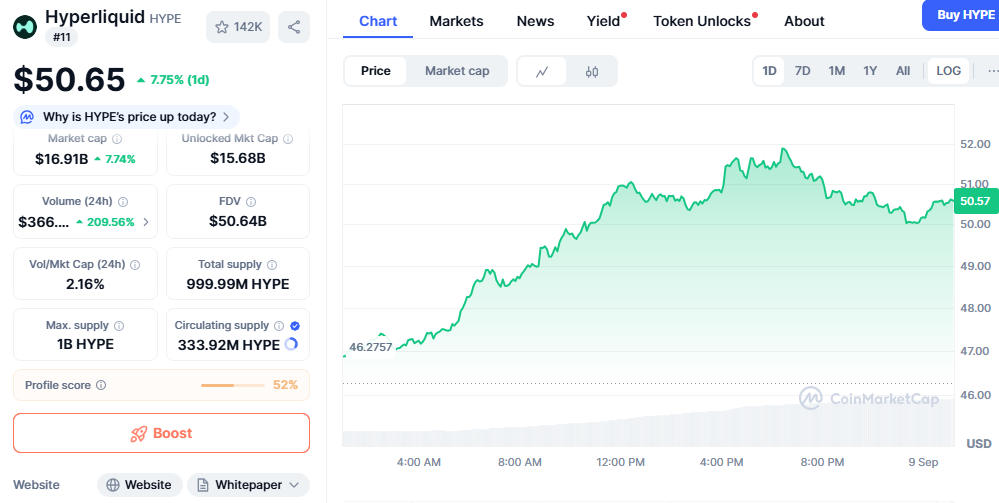Click the Profile score progress bar
999x503 pixels.
pyautogui.click(x=231, y=385)
